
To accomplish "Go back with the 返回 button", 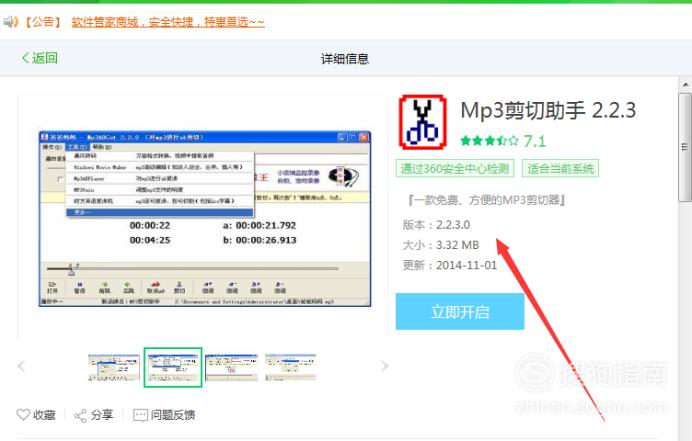I will tap(40, 58).
